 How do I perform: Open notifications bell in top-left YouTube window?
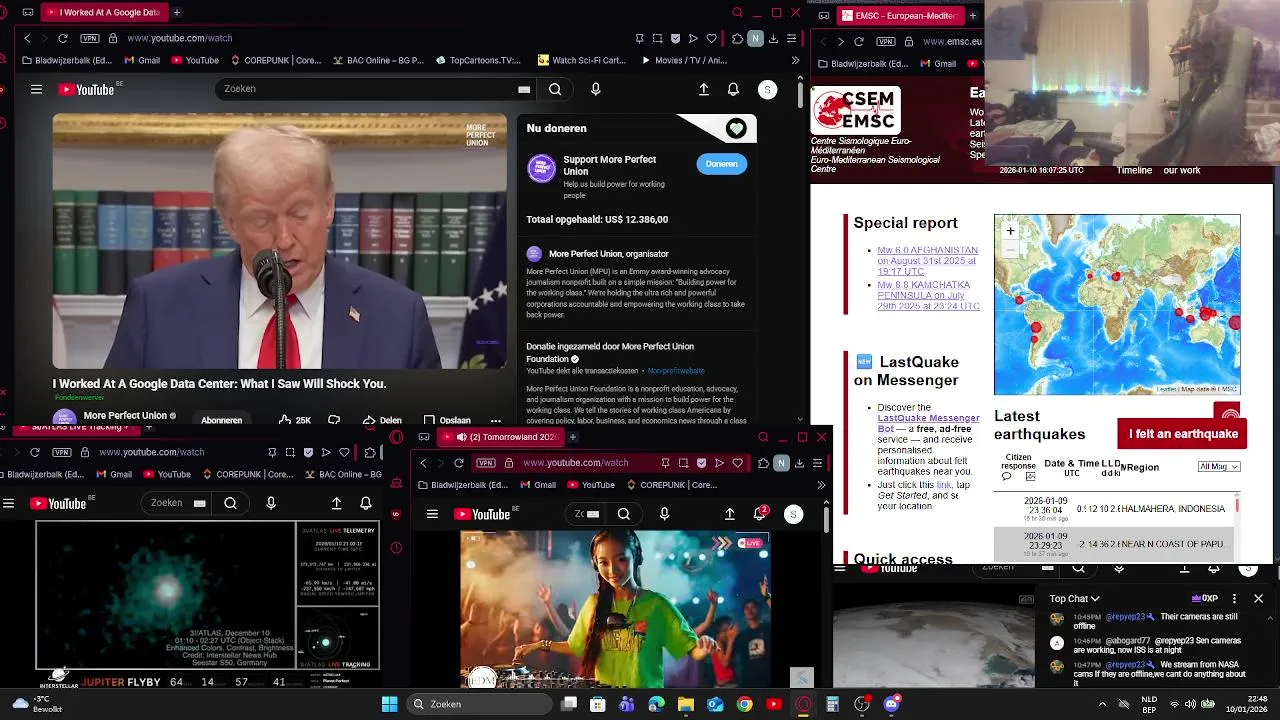pos(733,89)
